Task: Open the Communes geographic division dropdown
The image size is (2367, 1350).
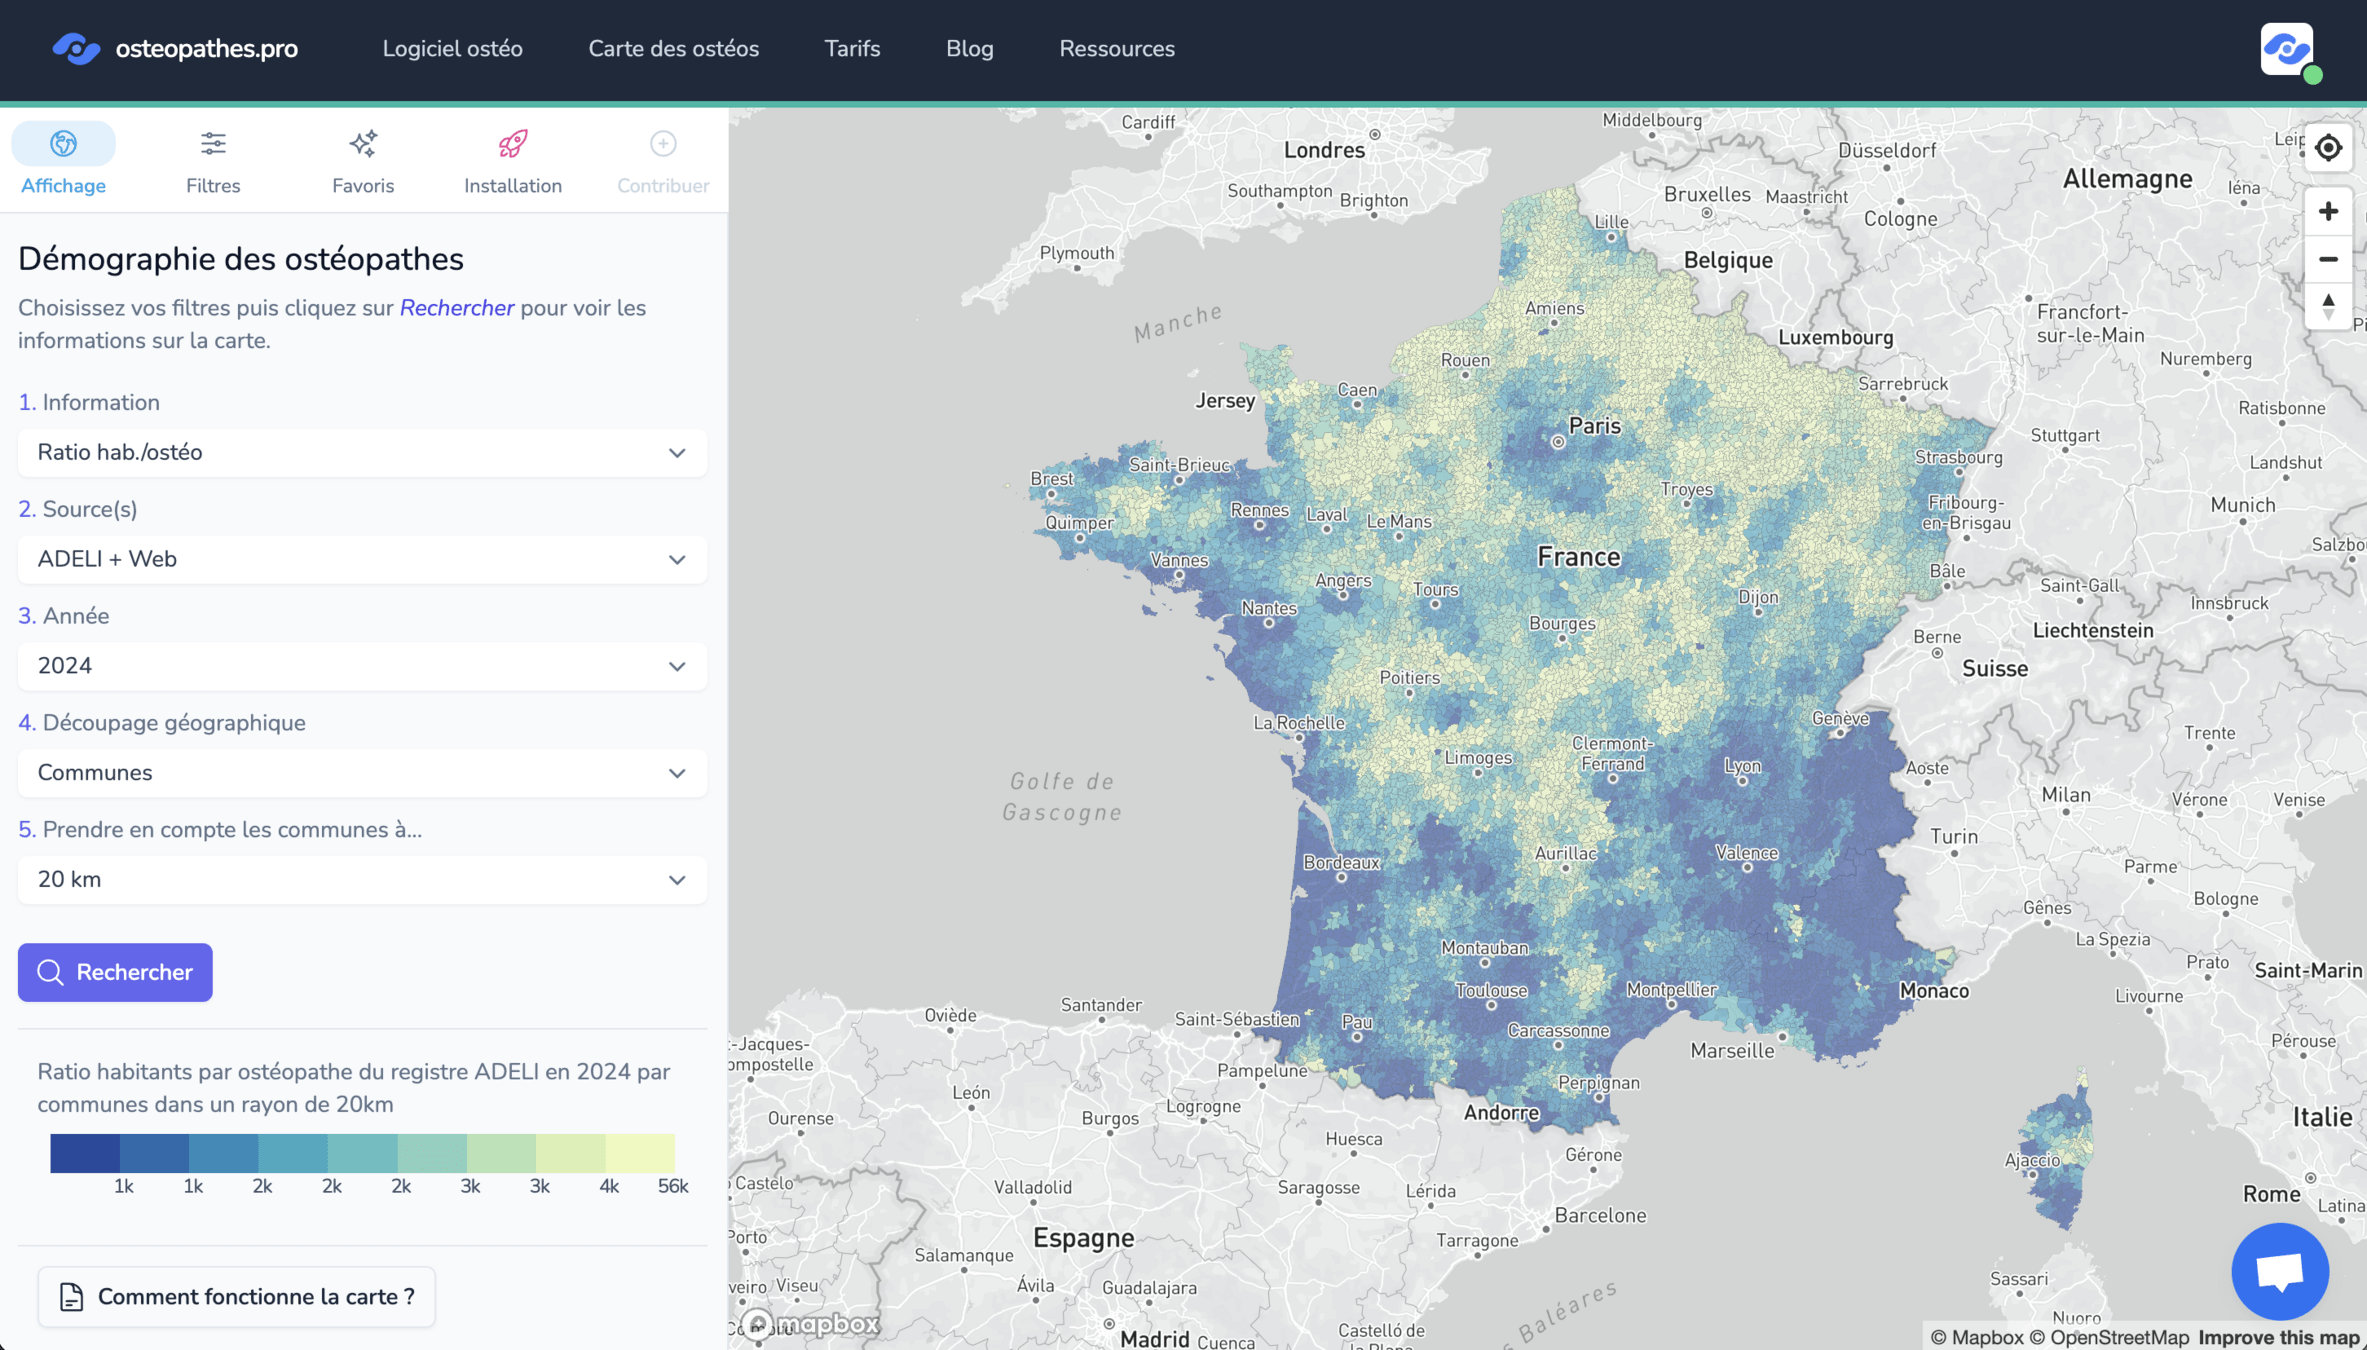Action: (x=362, y=773)
